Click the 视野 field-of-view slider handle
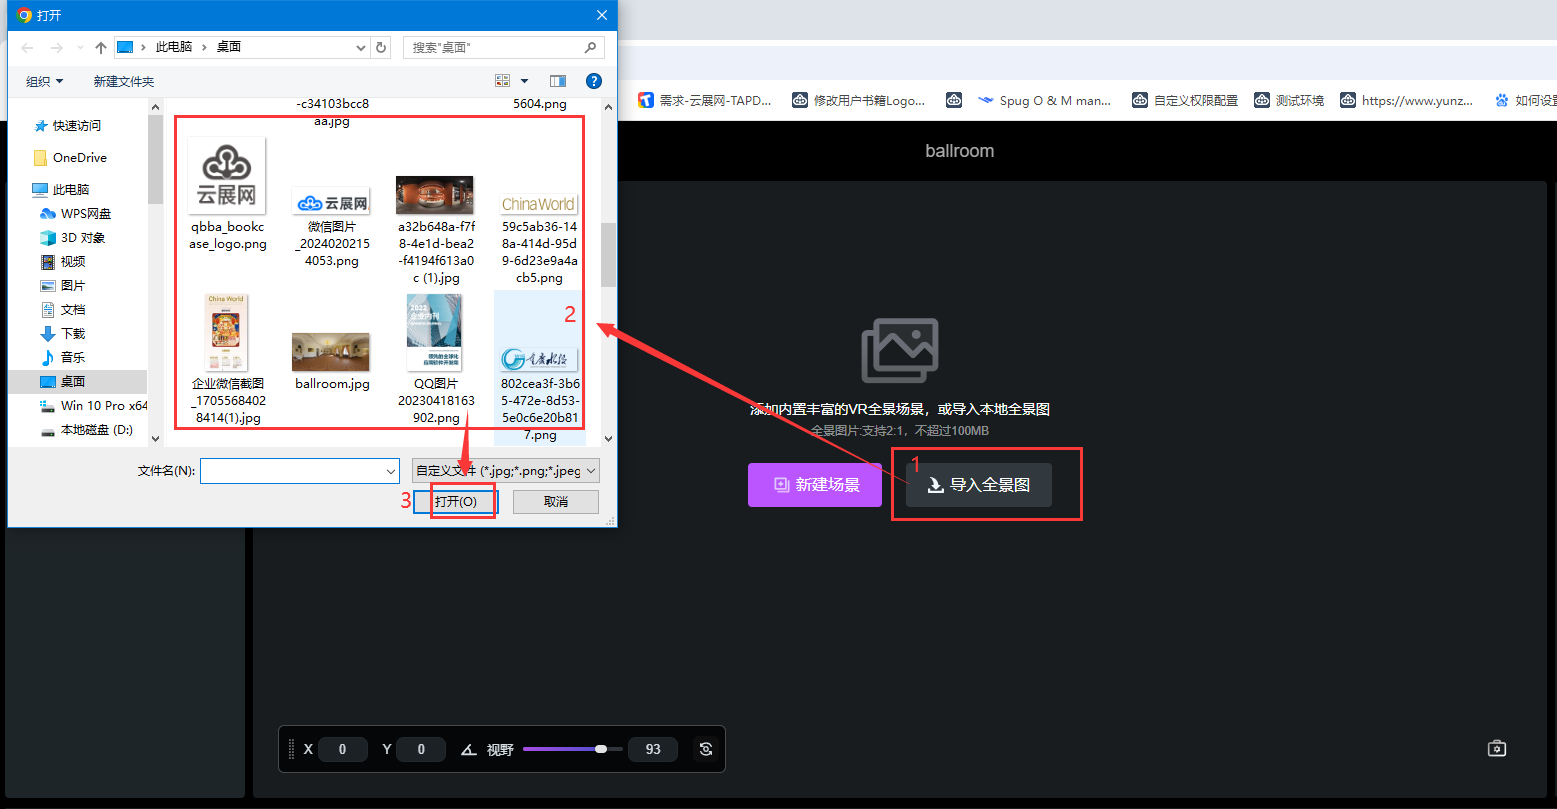Screen dimensions: 1557x809 (601, 749)
